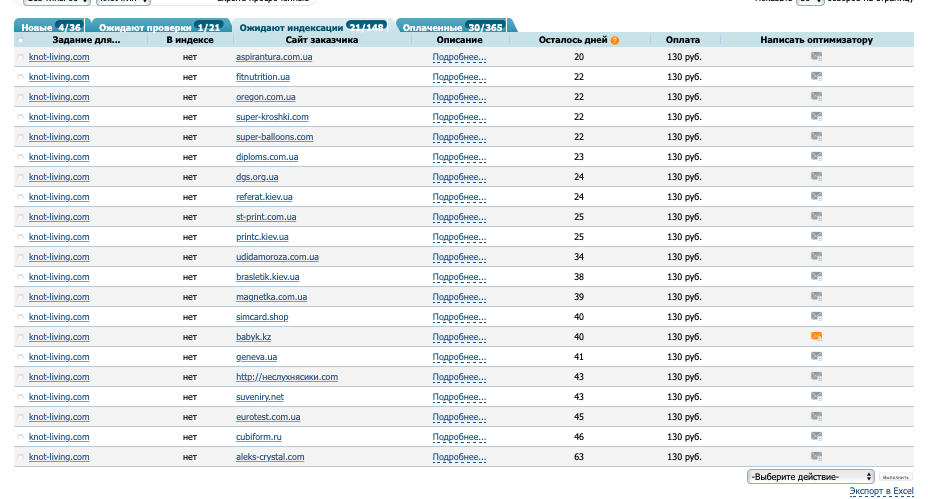
Task: Tick checkbox for printc.kiev.ua row
Action: pyautogui.click(x=21, y=237)
